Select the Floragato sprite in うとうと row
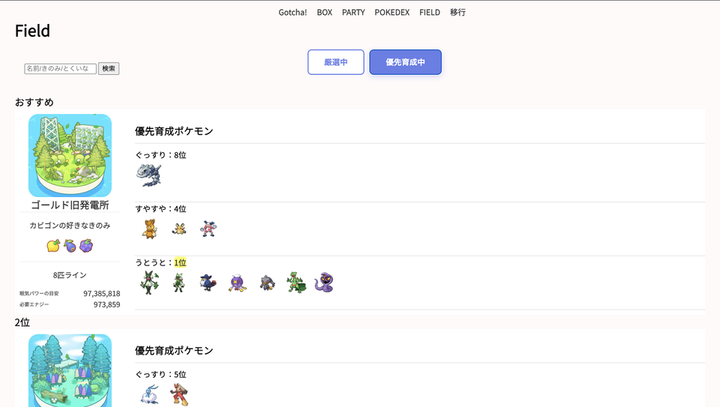Image resolution: width=720 pixels, height=407 pixels. [x=179, y=283]
